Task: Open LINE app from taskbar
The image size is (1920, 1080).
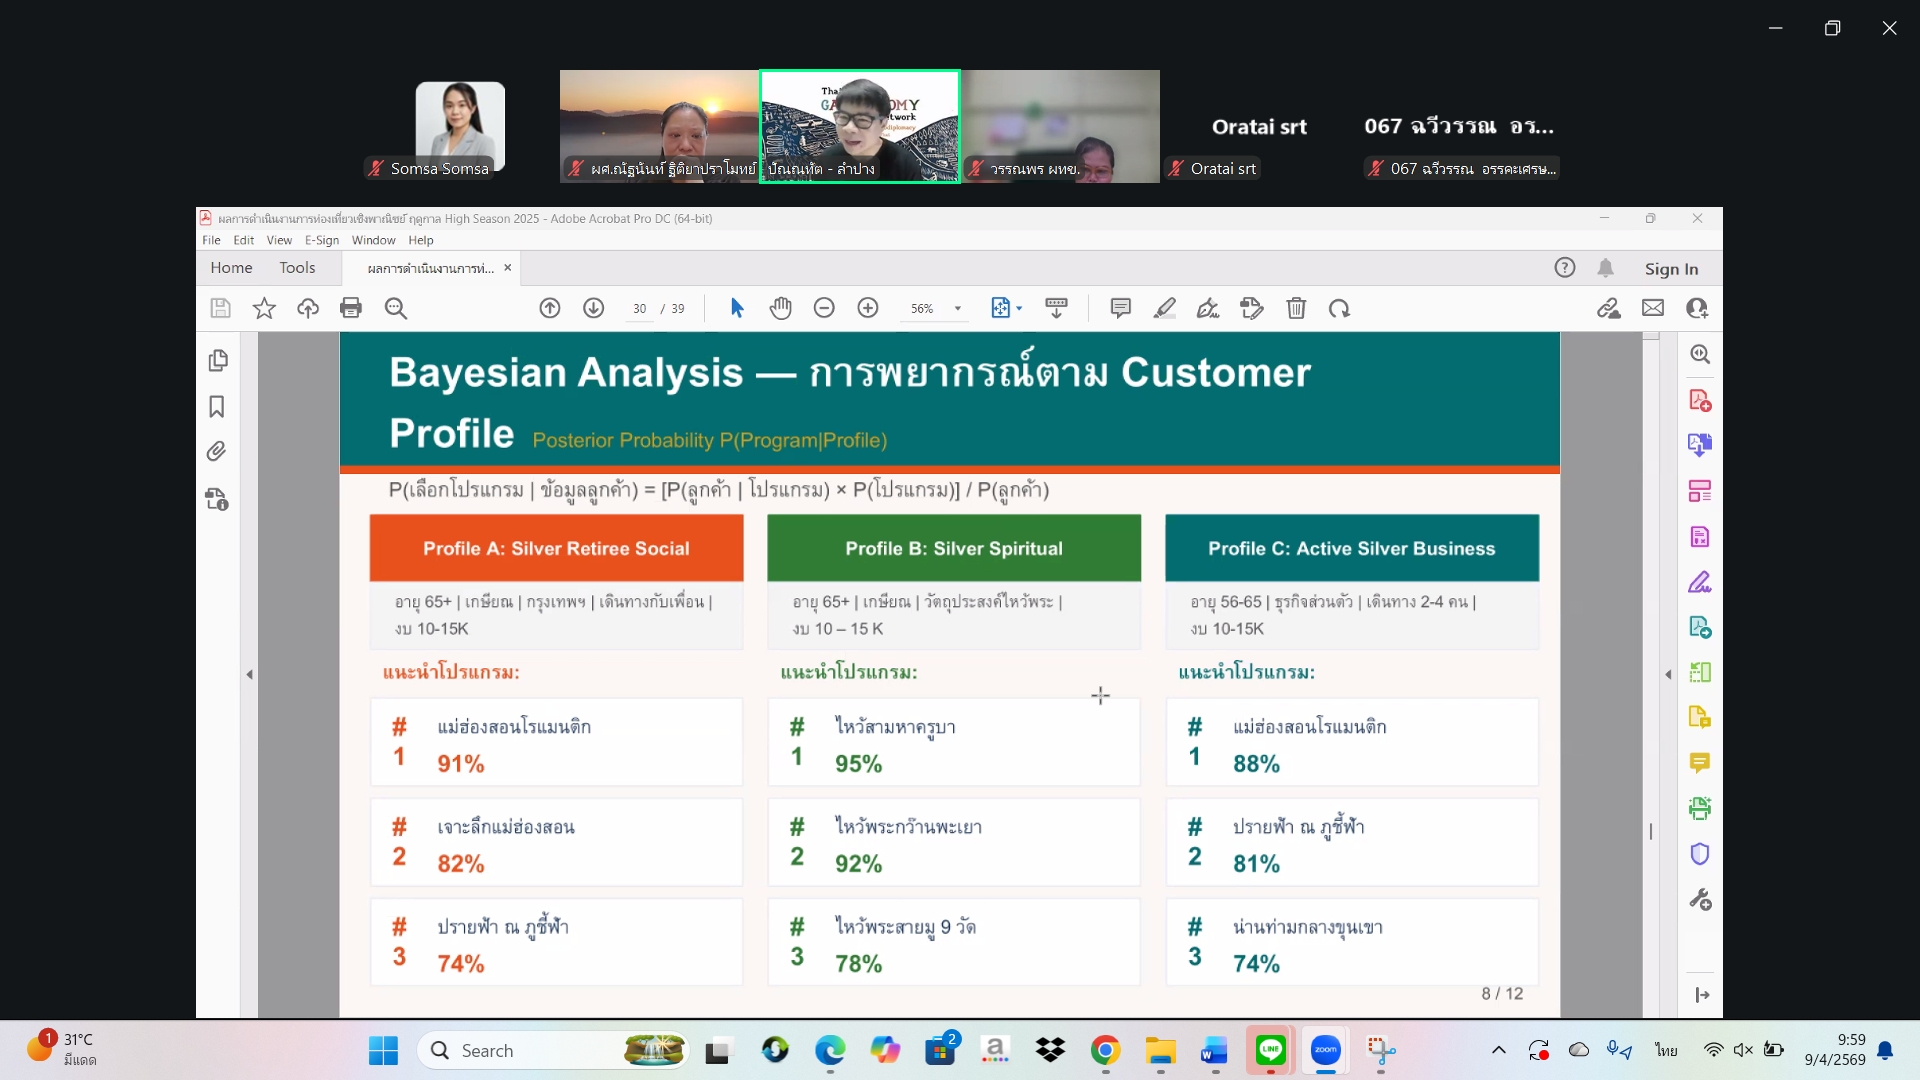Action: coord(1270,1050)
